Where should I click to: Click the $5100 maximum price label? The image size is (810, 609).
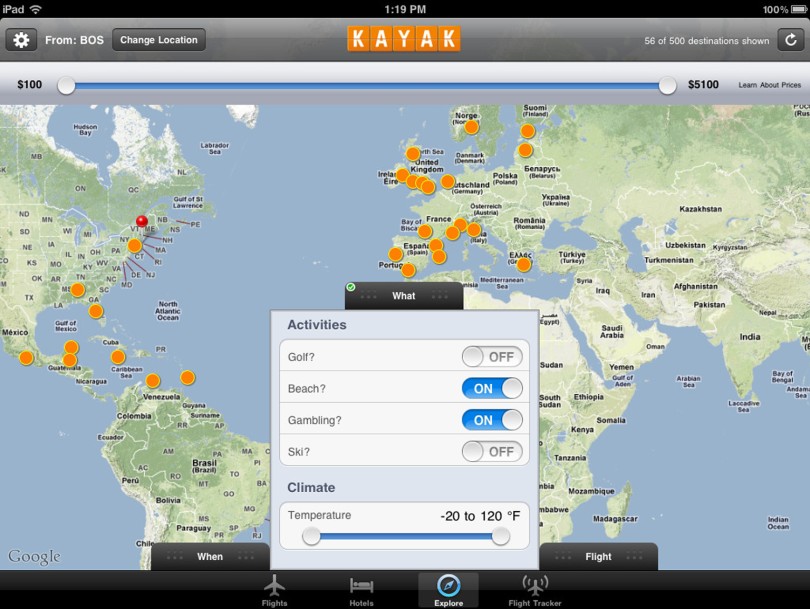point(703,85)
